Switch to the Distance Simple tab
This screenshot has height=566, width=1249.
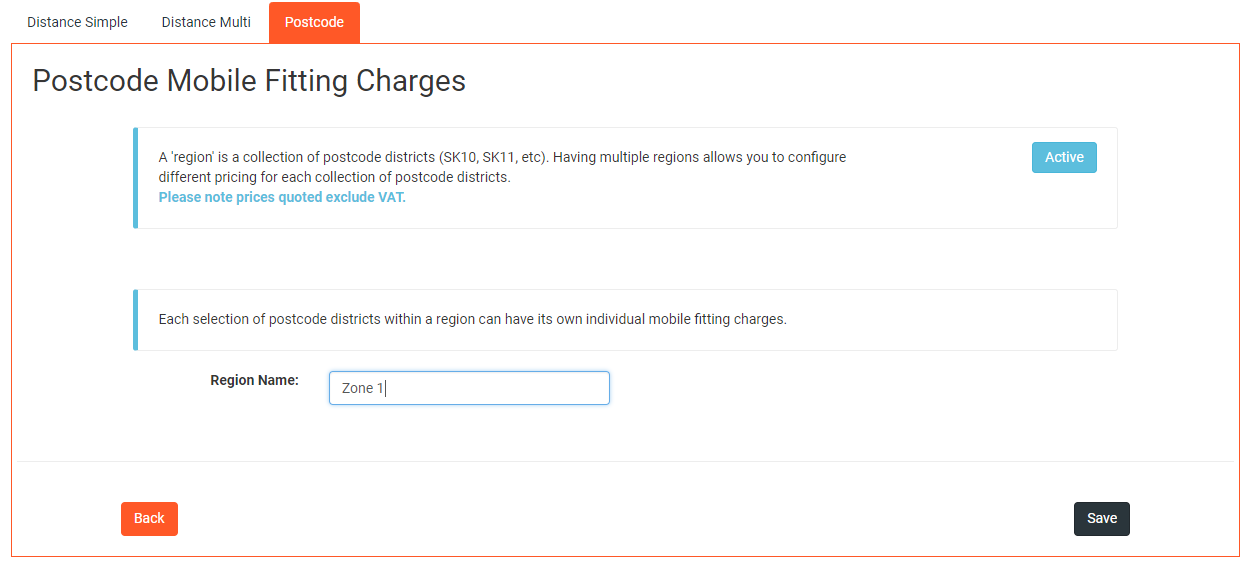(x=77, y=22)
